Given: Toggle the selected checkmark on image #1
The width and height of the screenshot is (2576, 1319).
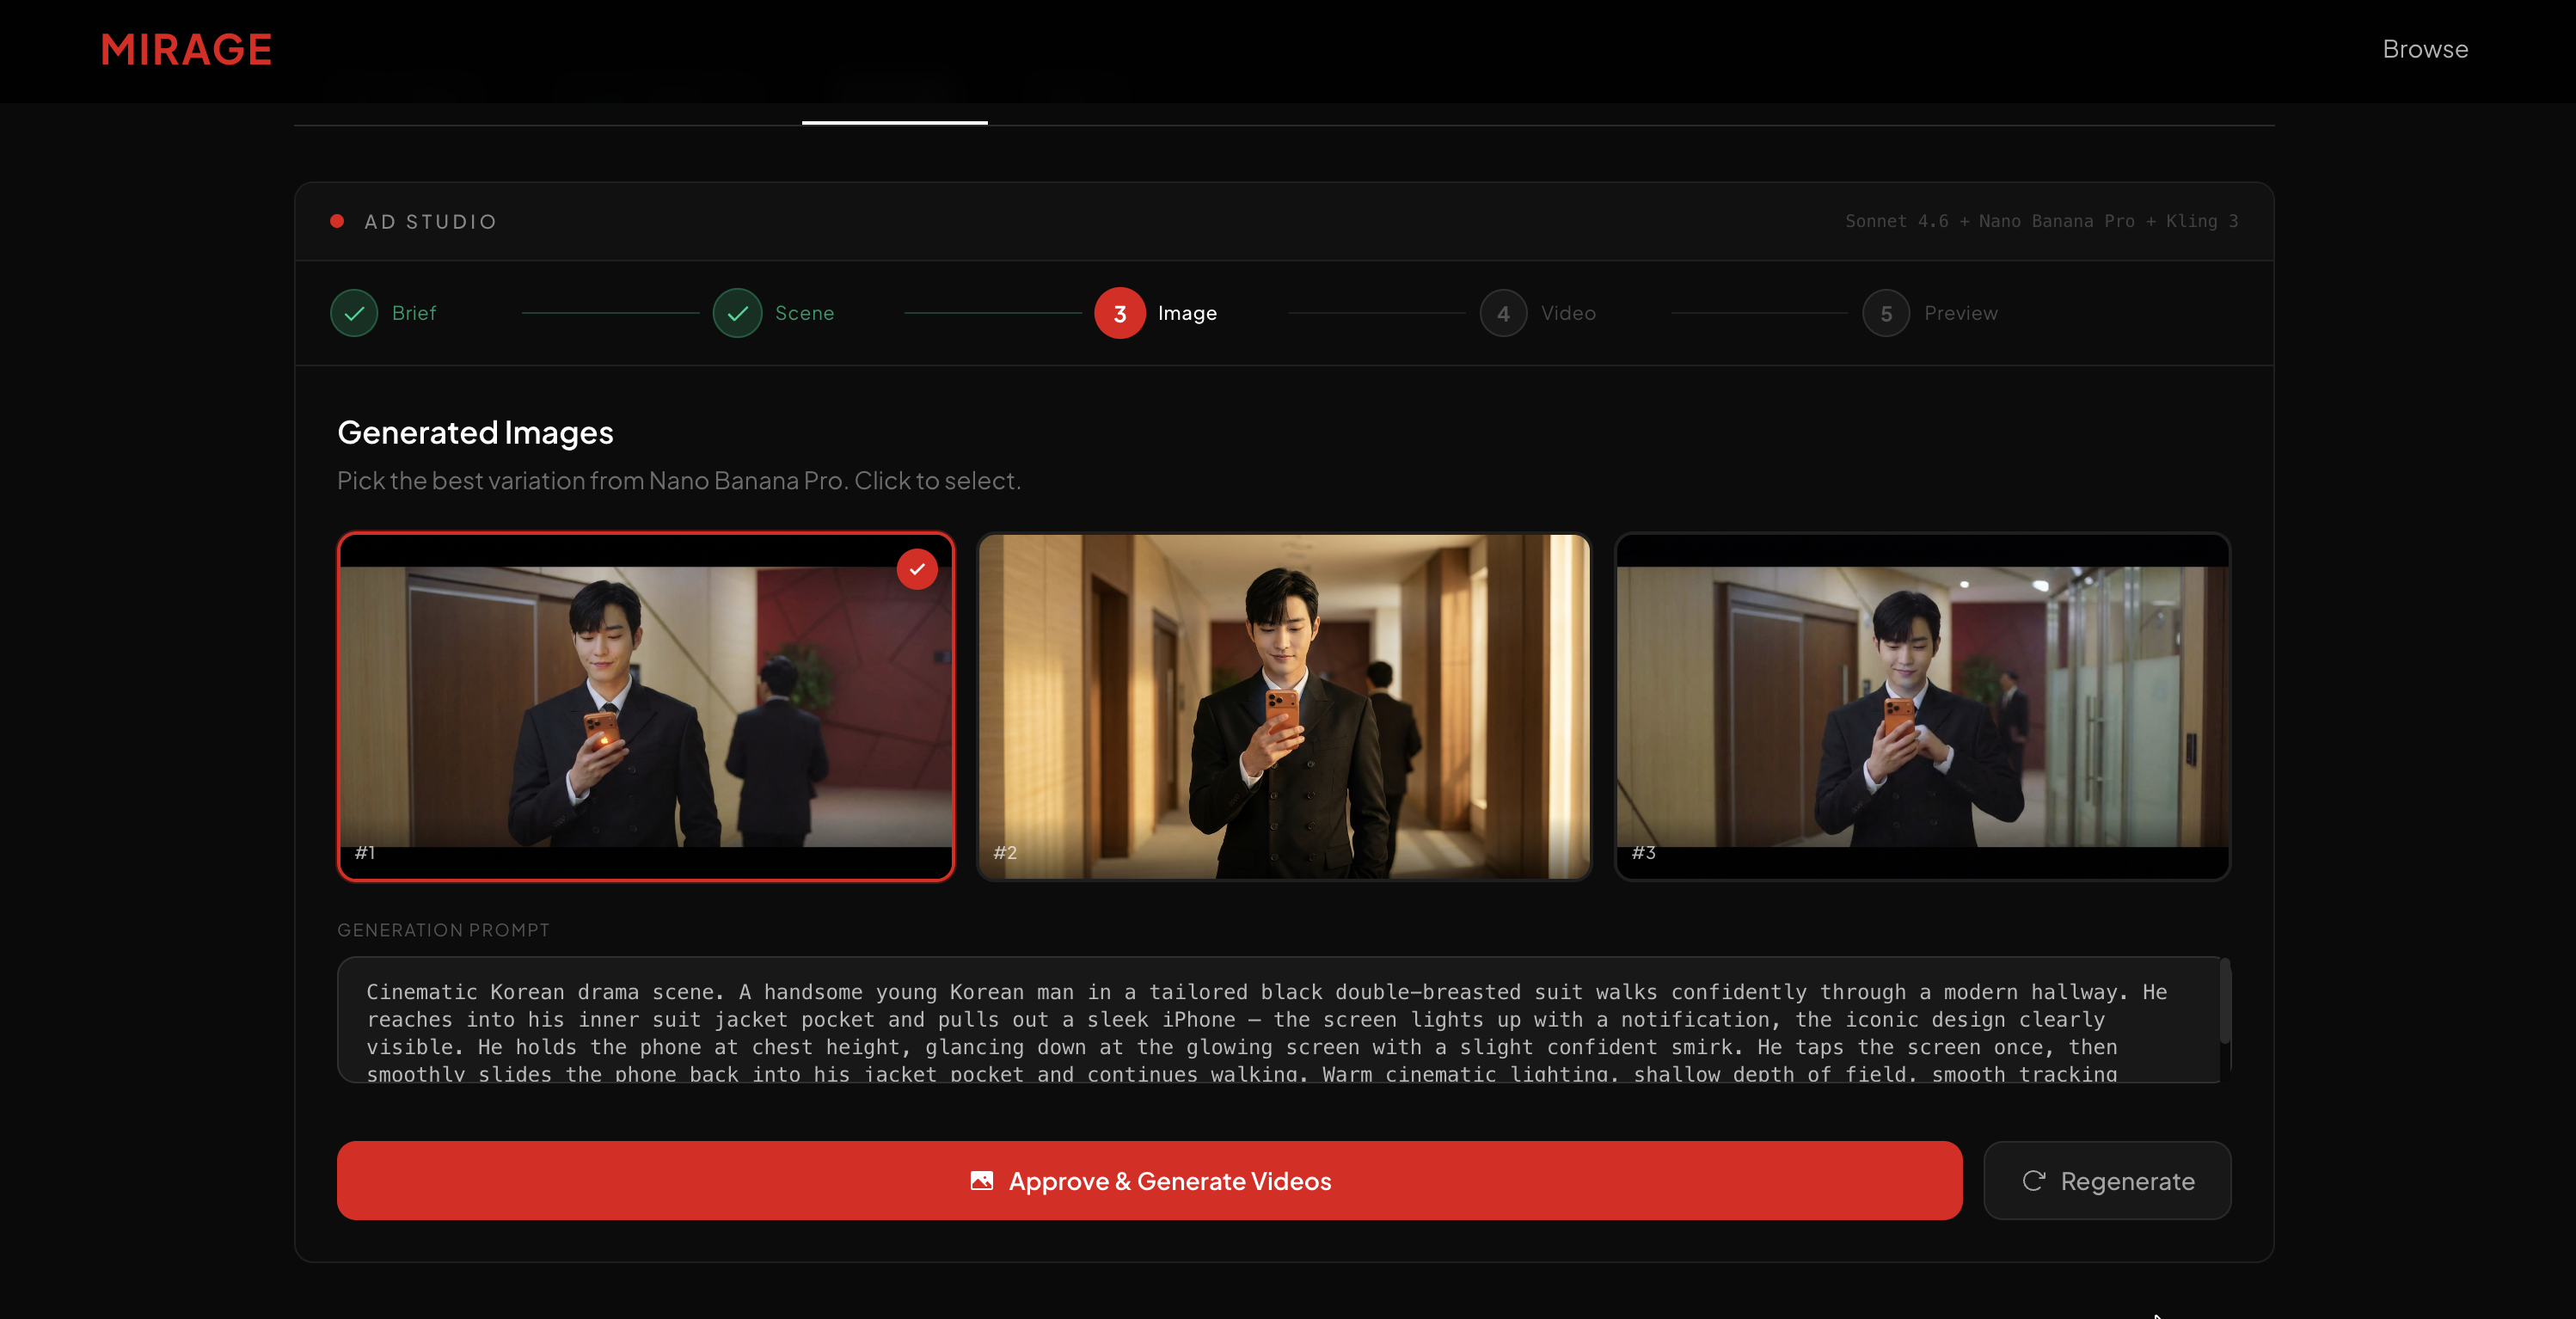Looking at the screenshot, I should (x=916, y=569).
